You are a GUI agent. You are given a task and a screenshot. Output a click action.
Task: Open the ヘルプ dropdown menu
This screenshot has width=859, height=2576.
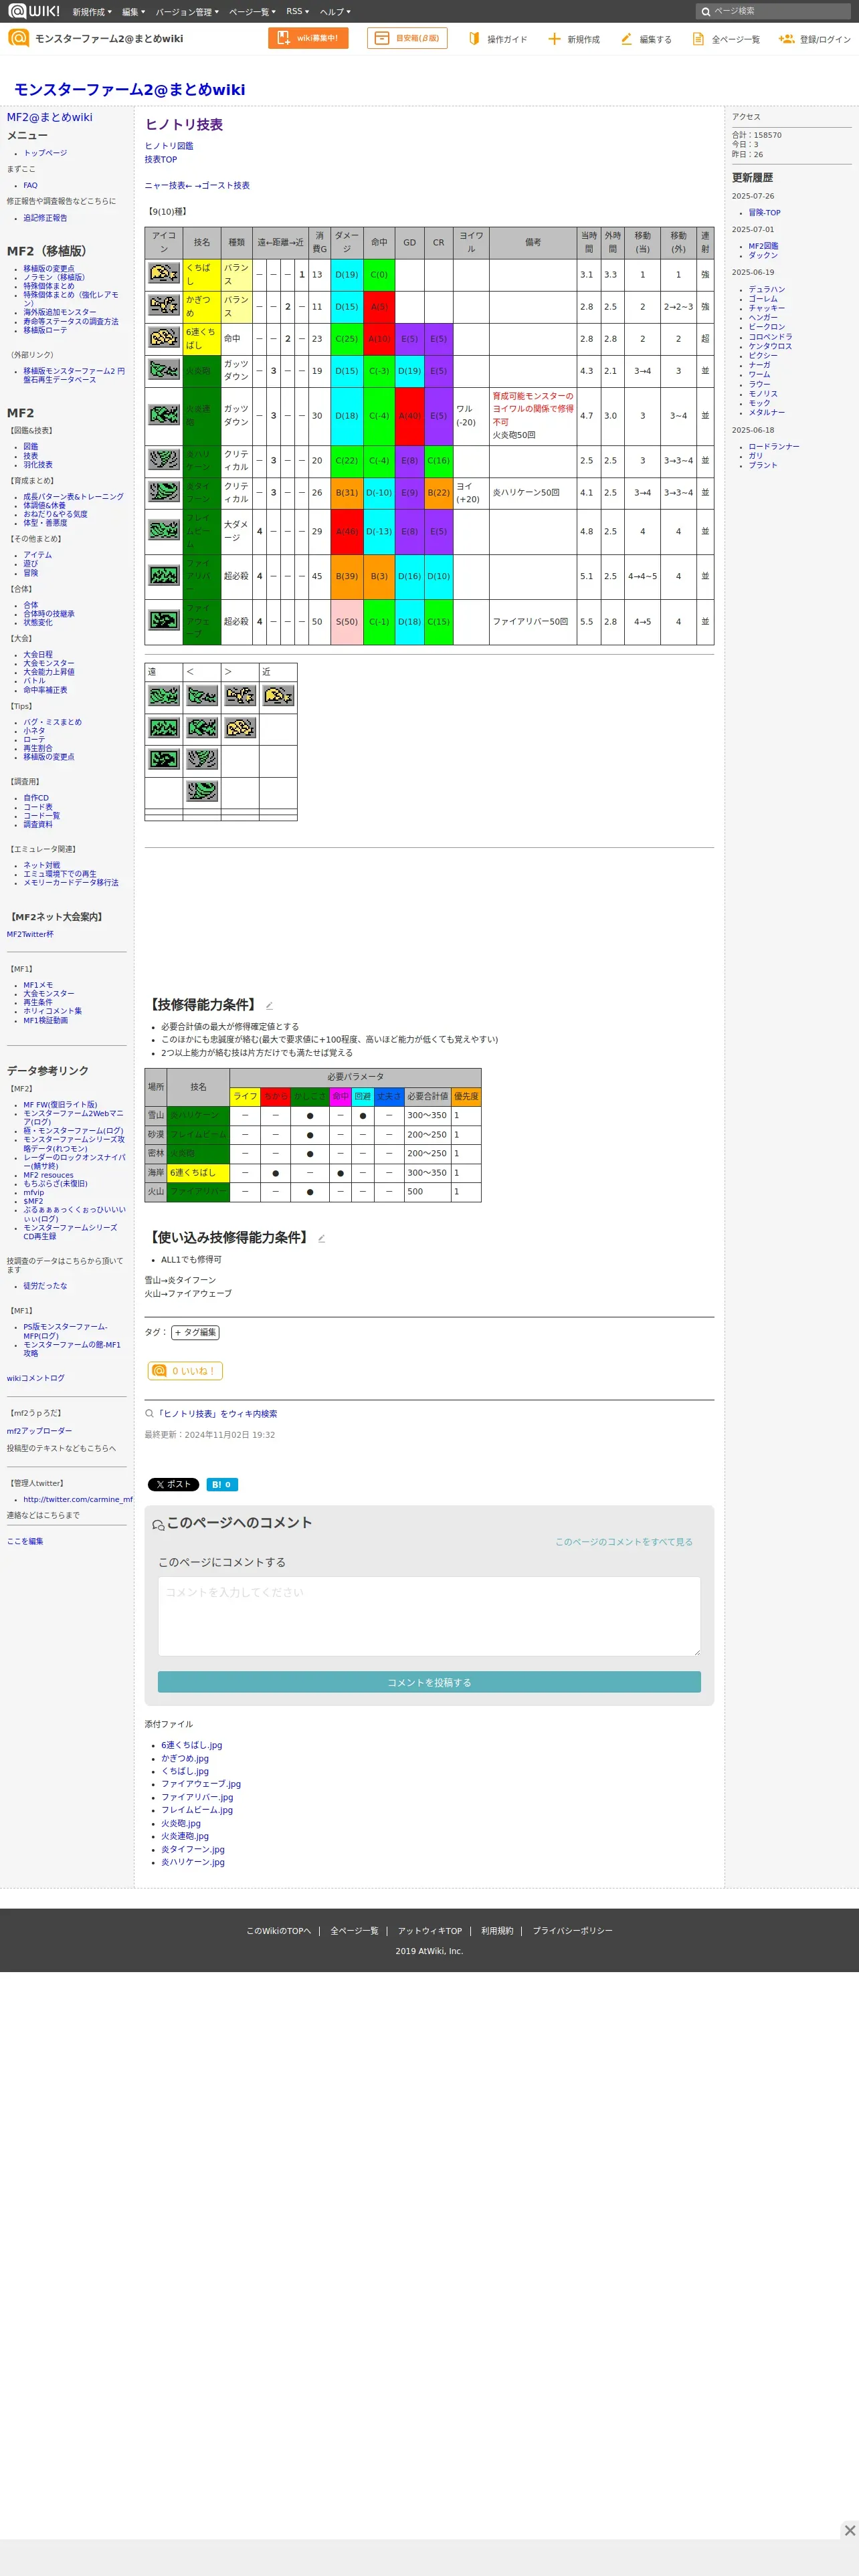click(335, 12)
